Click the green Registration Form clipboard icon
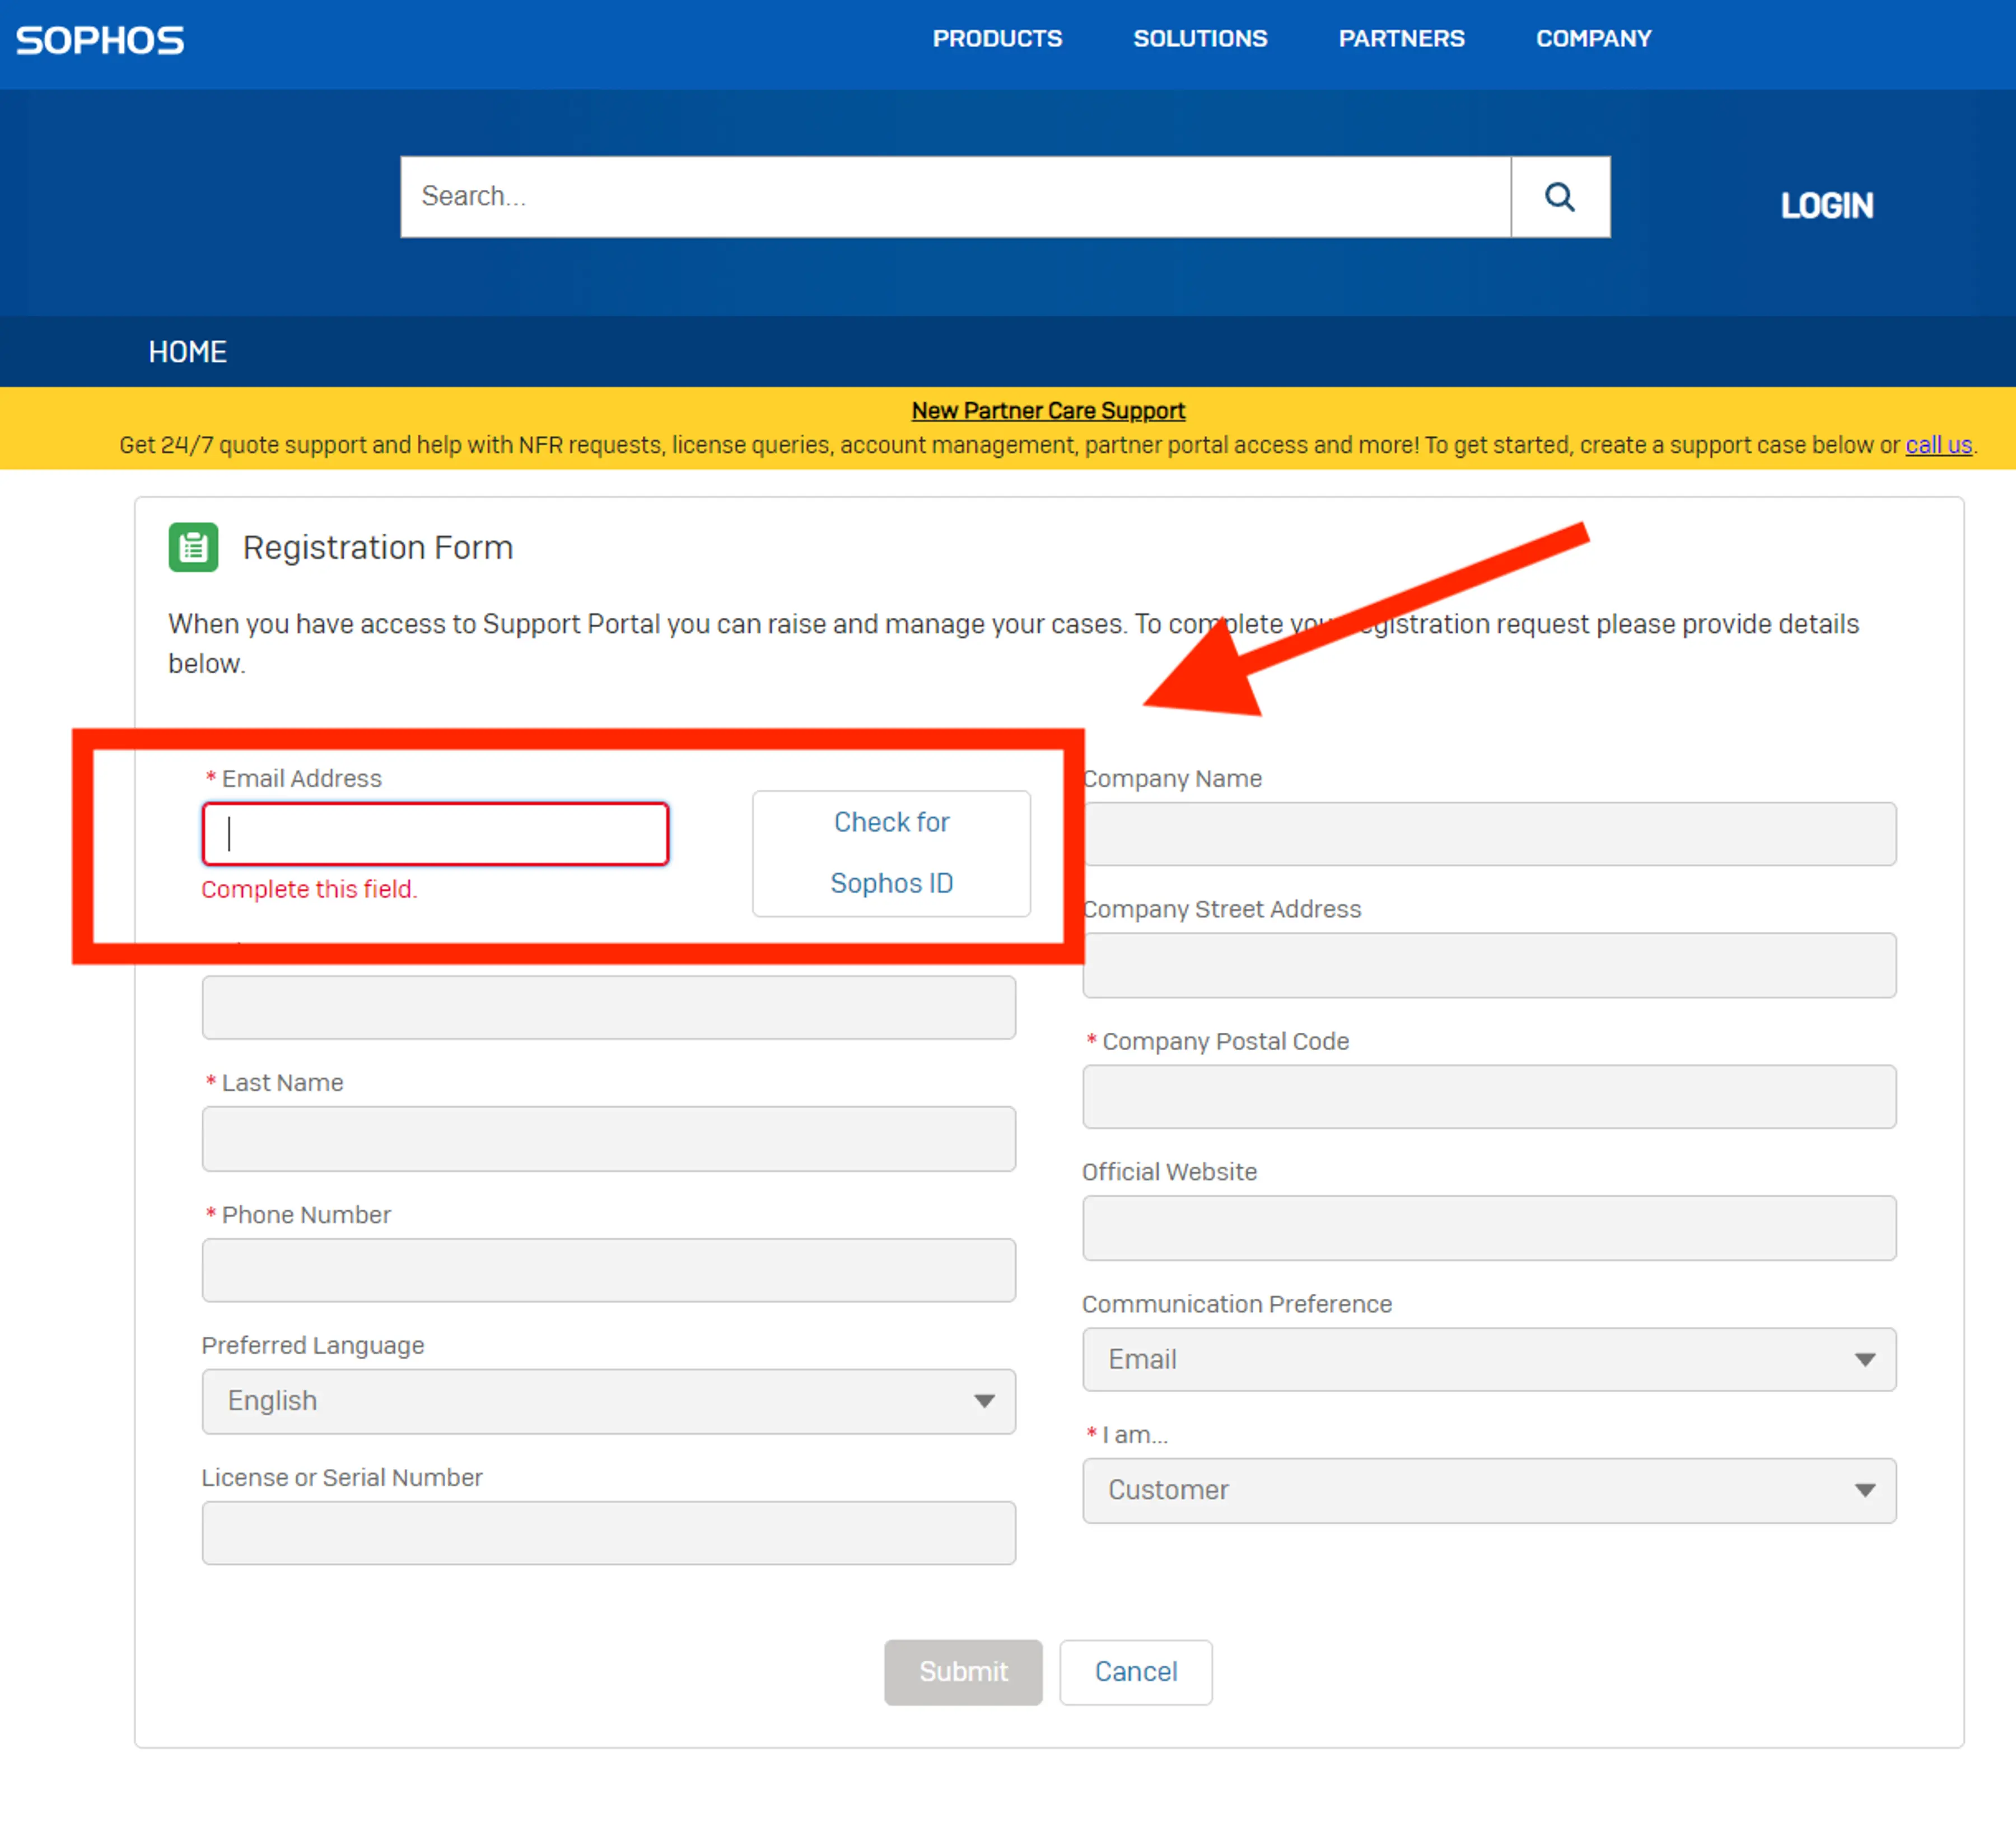 [x=193, y=547]
